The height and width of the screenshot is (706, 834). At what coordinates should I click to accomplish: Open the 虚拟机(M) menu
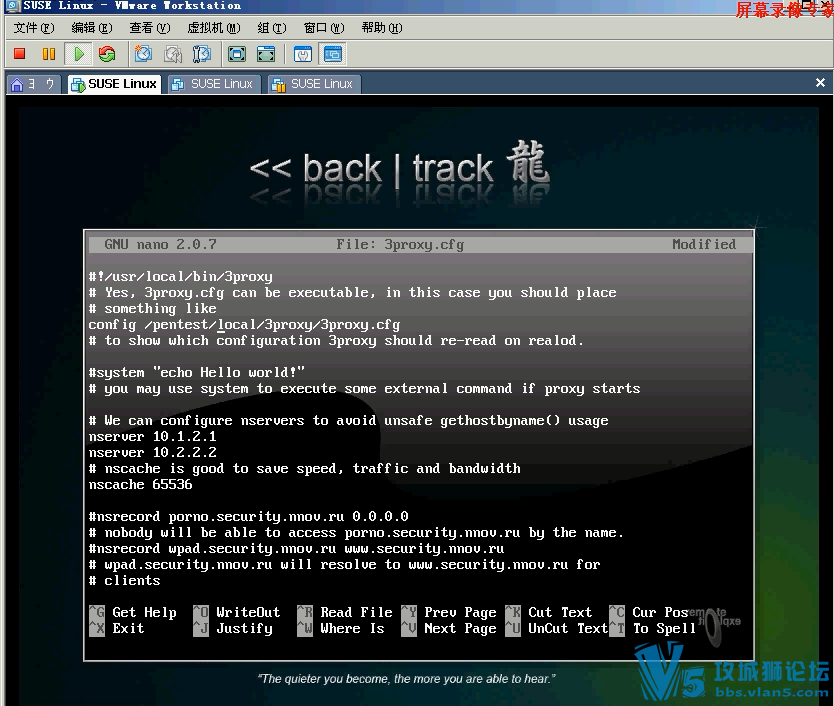(x=214, y=28)
